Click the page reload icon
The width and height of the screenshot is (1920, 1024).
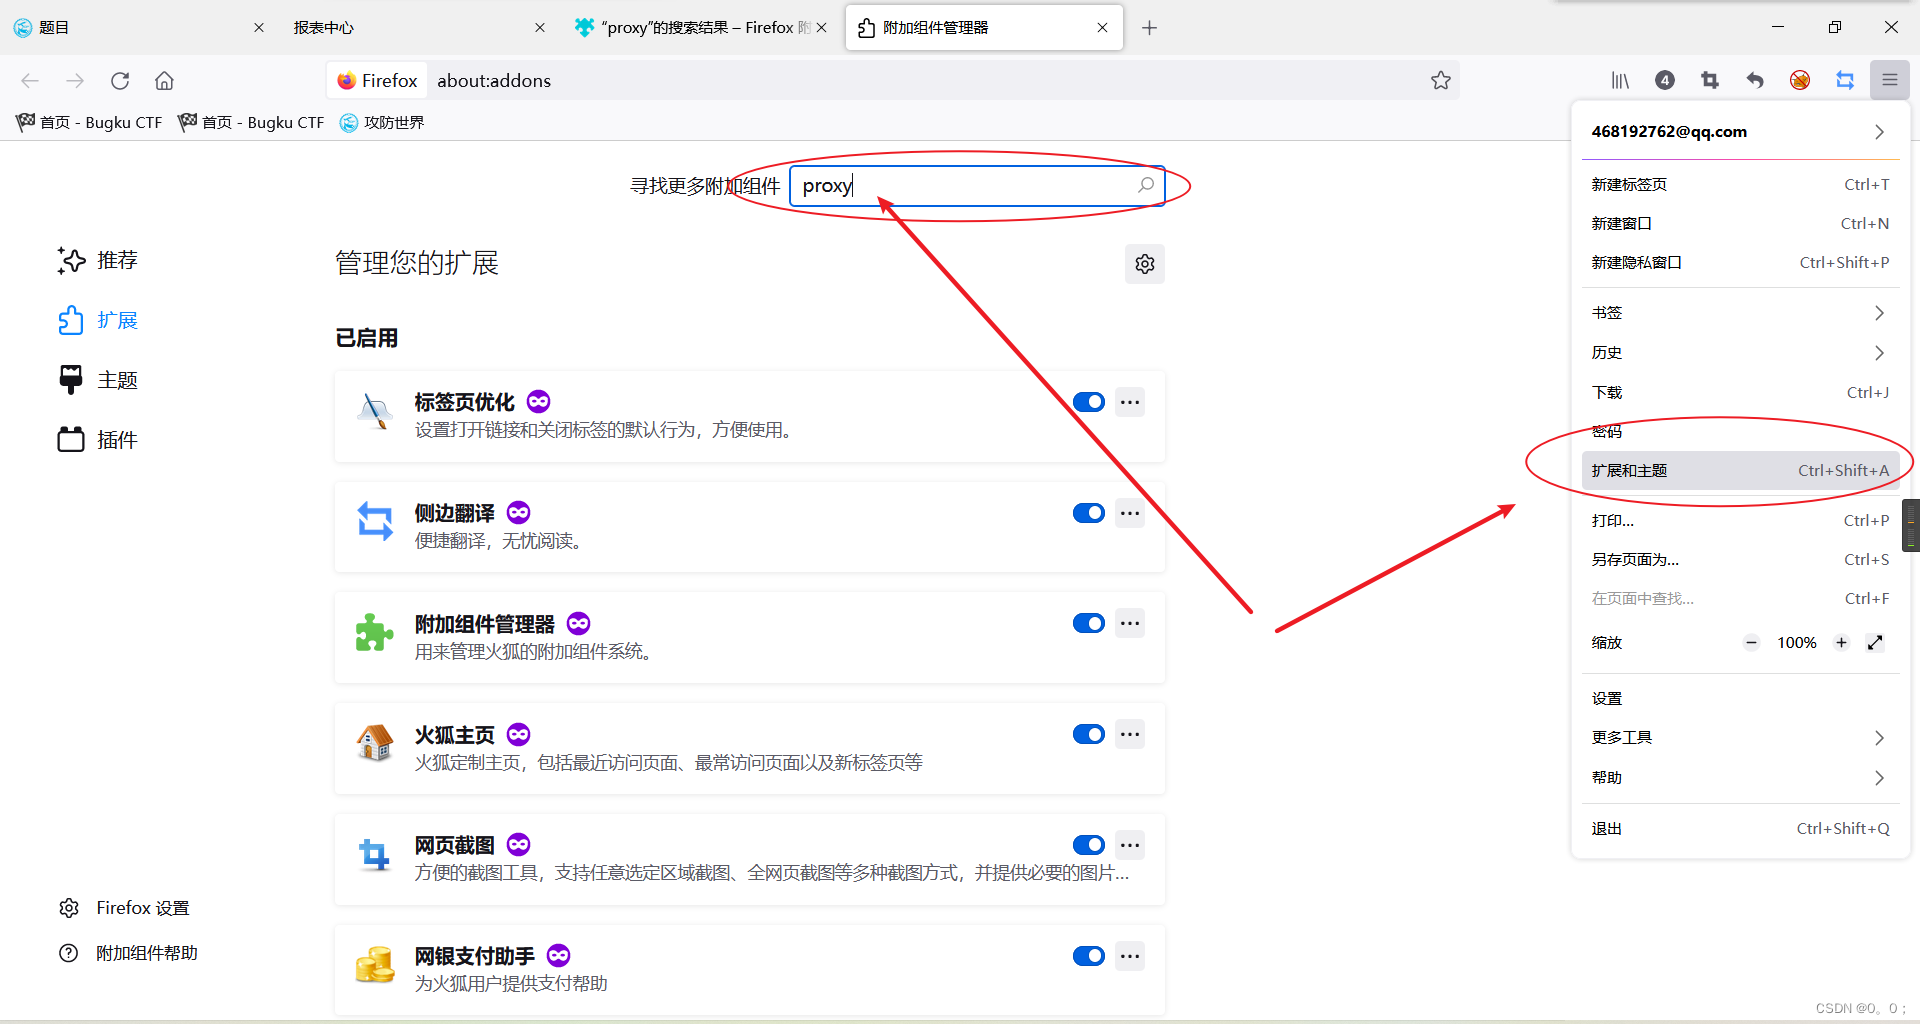pos(120,81)
